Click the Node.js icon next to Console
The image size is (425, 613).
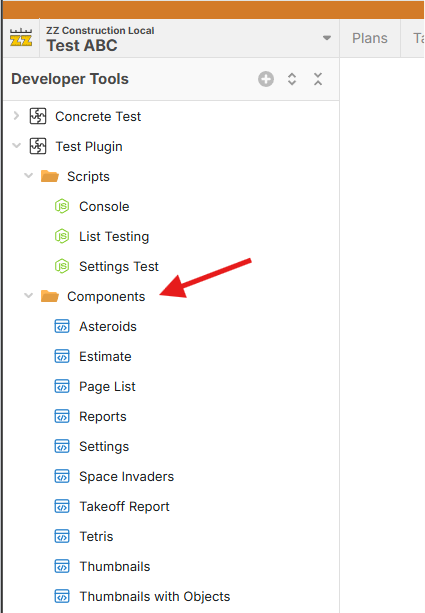(x=62, y=206)
